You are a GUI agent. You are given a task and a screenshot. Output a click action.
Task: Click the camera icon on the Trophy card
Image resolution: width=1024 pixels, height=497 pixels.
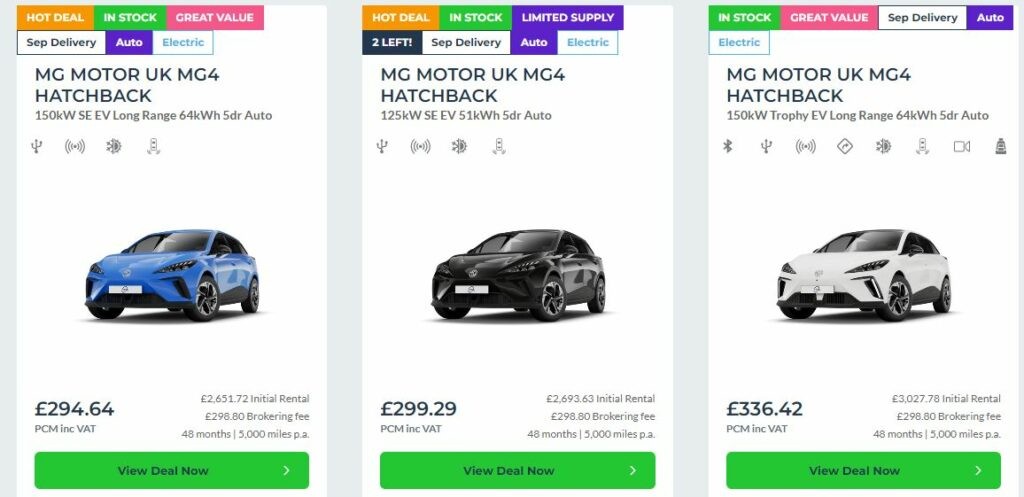coord(961,147)
